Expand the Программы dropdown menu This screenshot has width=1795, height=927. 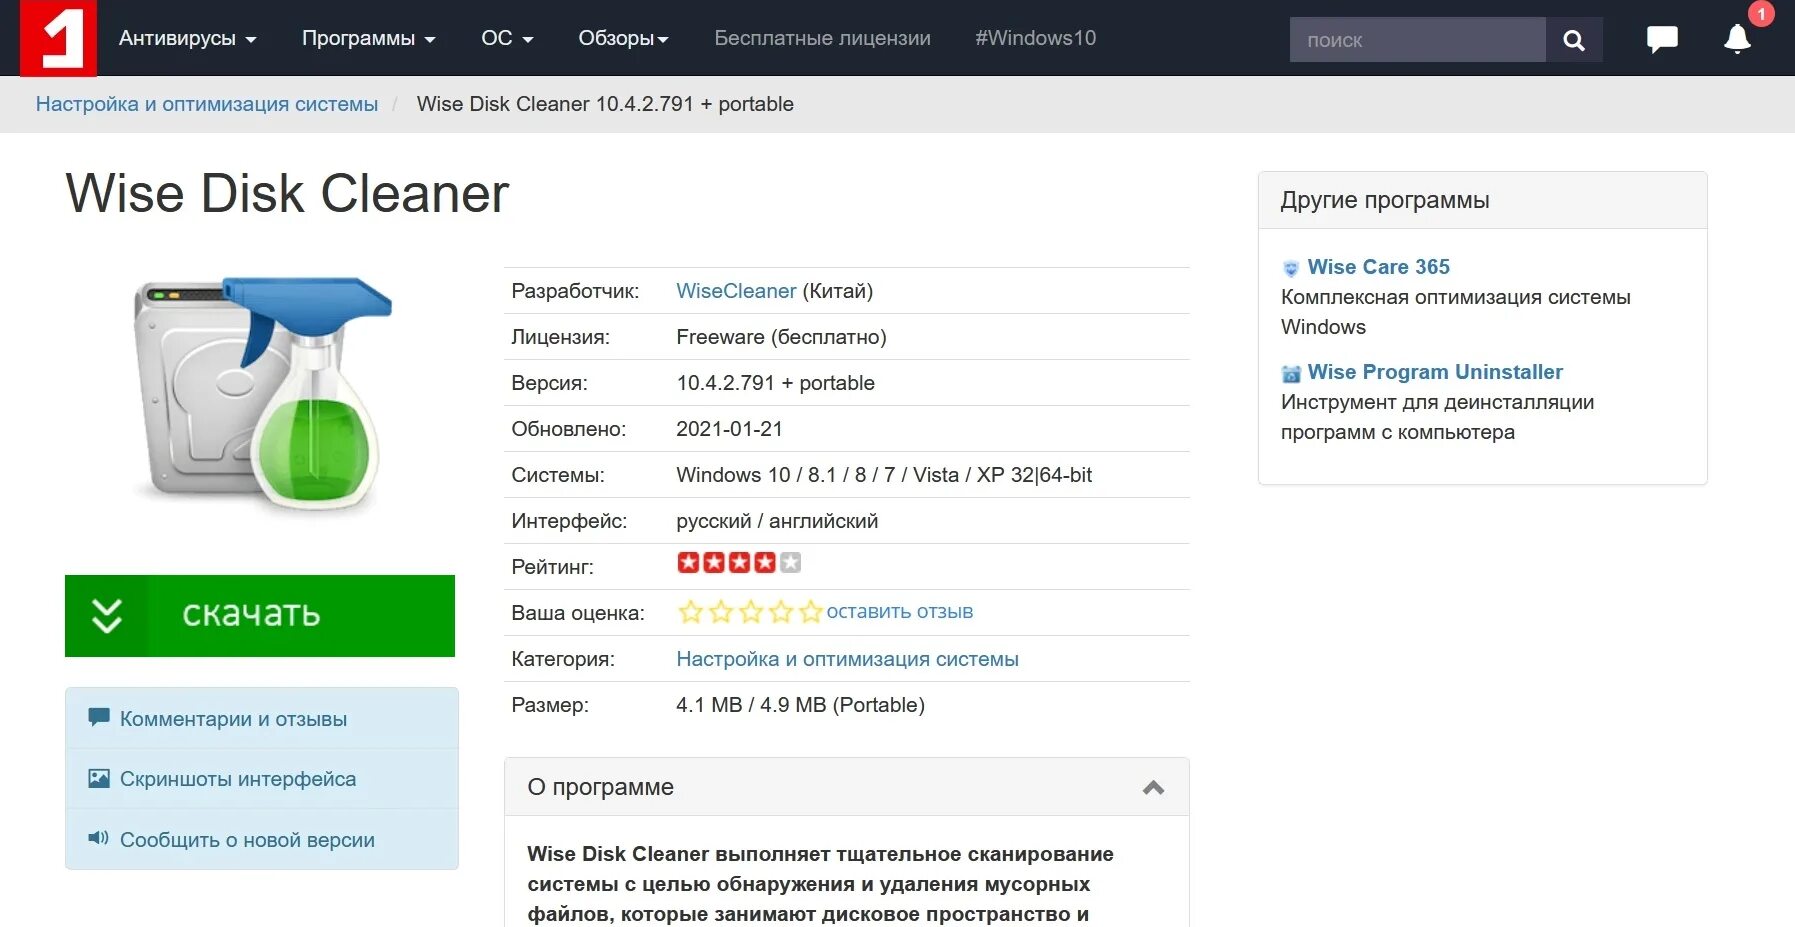point(368,38)
